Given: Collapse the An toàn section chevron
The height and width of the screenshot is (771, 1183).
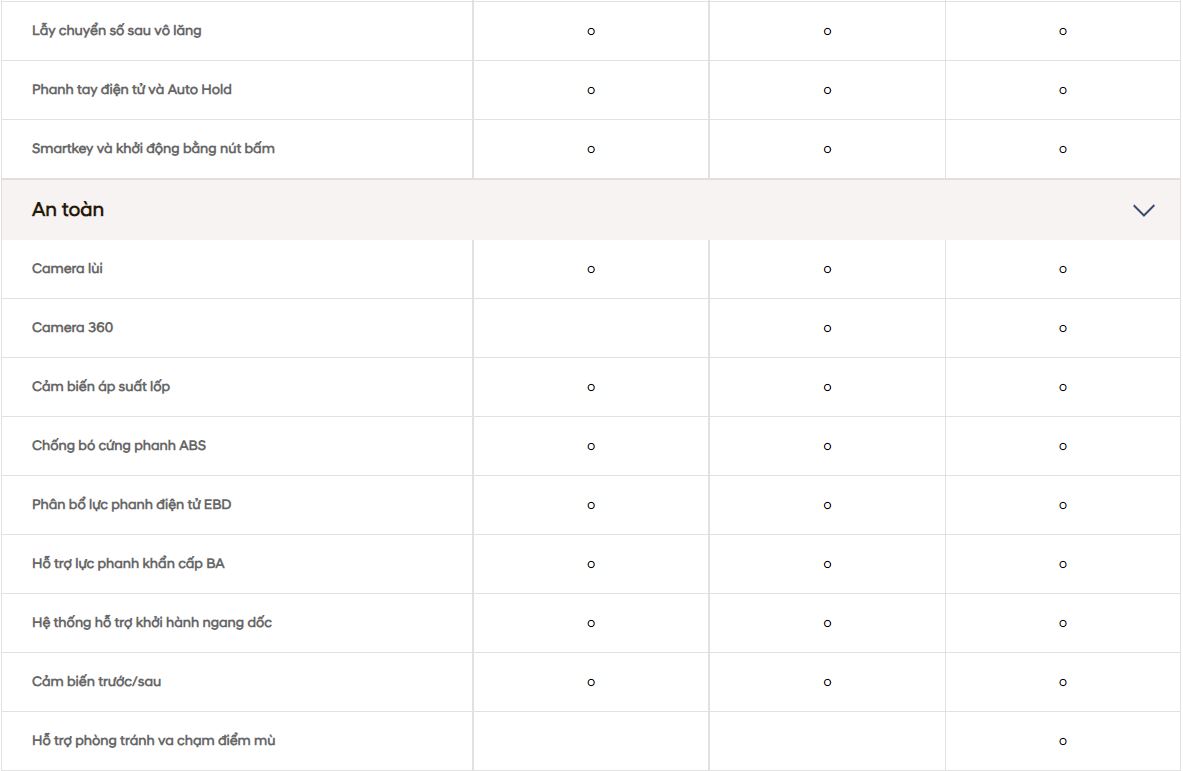Looking at the screenshot, I should click(x=1143, y=210).
